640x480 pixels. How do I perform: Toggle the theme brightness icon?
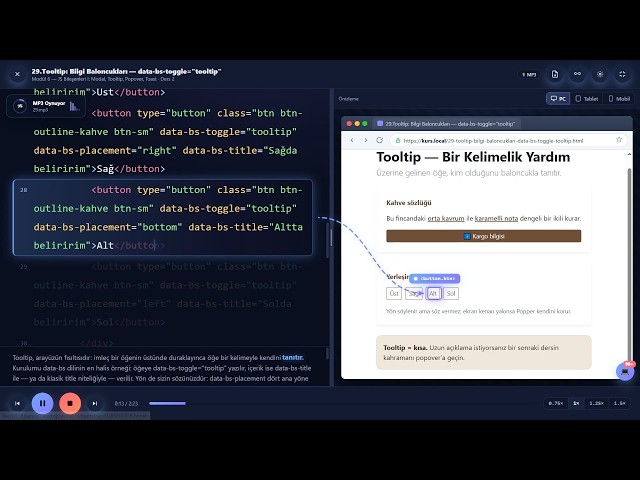click(x=600, y=74)
